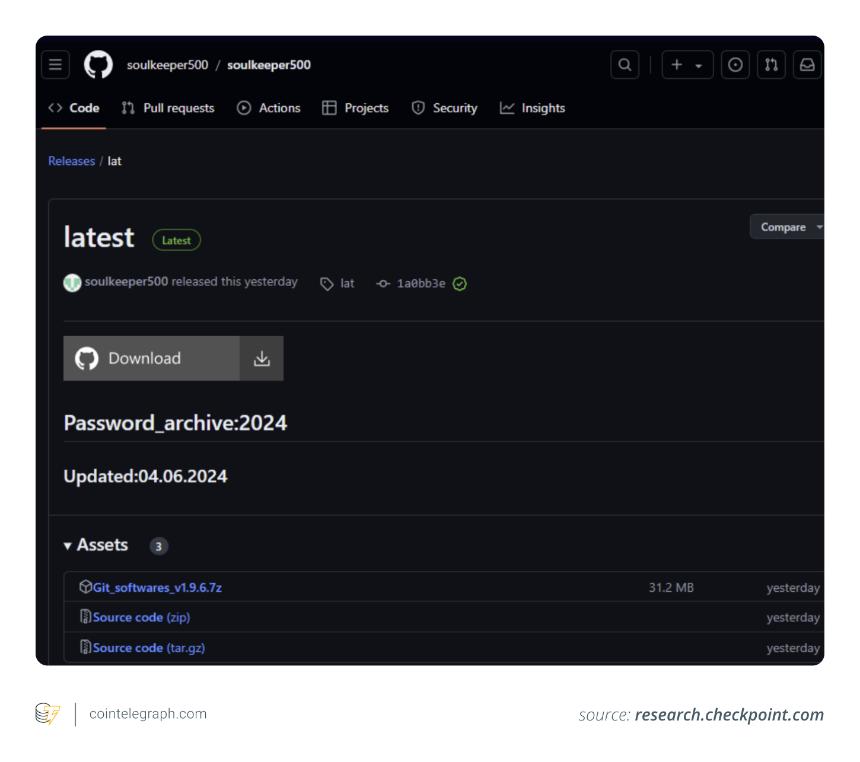Click 'lat' in the breadcrumb
860x762 pixels.
tap(114, 161)
